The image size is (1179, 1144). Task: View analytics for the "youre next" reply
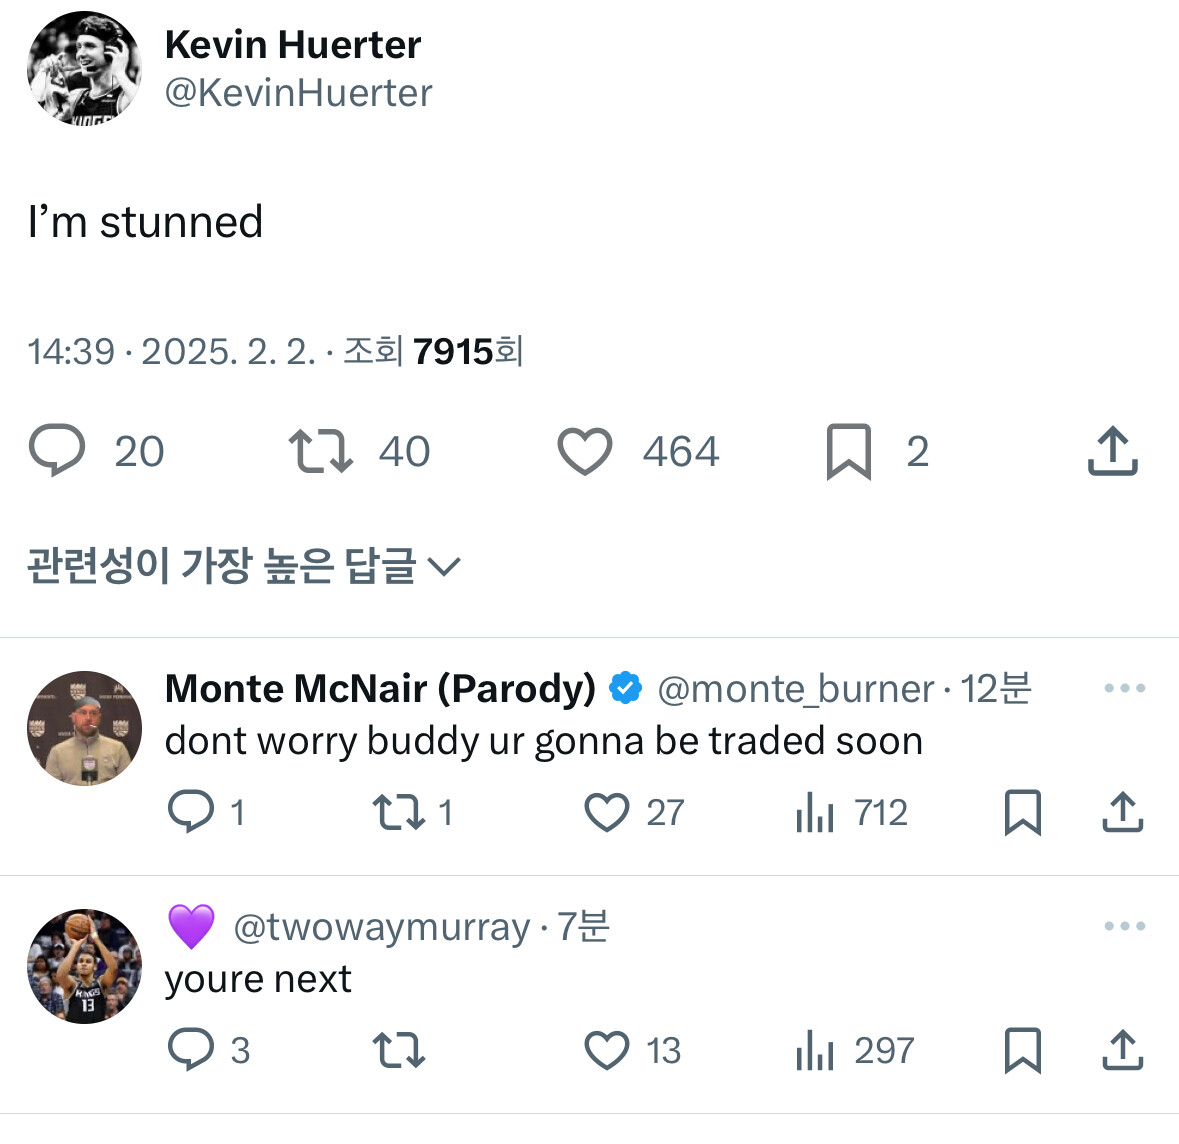(815, 1050)
